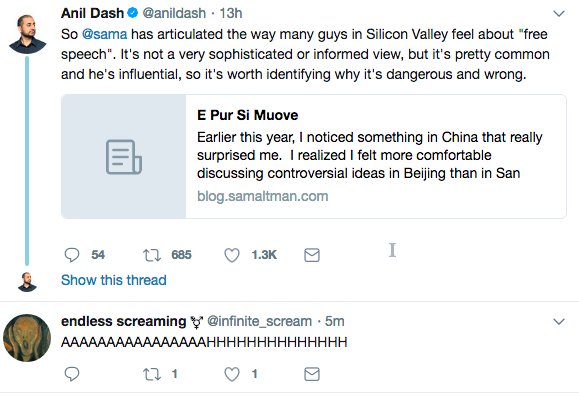Open the E Pur Si Muove link card
579x396 pixels.
pyautogui.click(x=314, y=156)
